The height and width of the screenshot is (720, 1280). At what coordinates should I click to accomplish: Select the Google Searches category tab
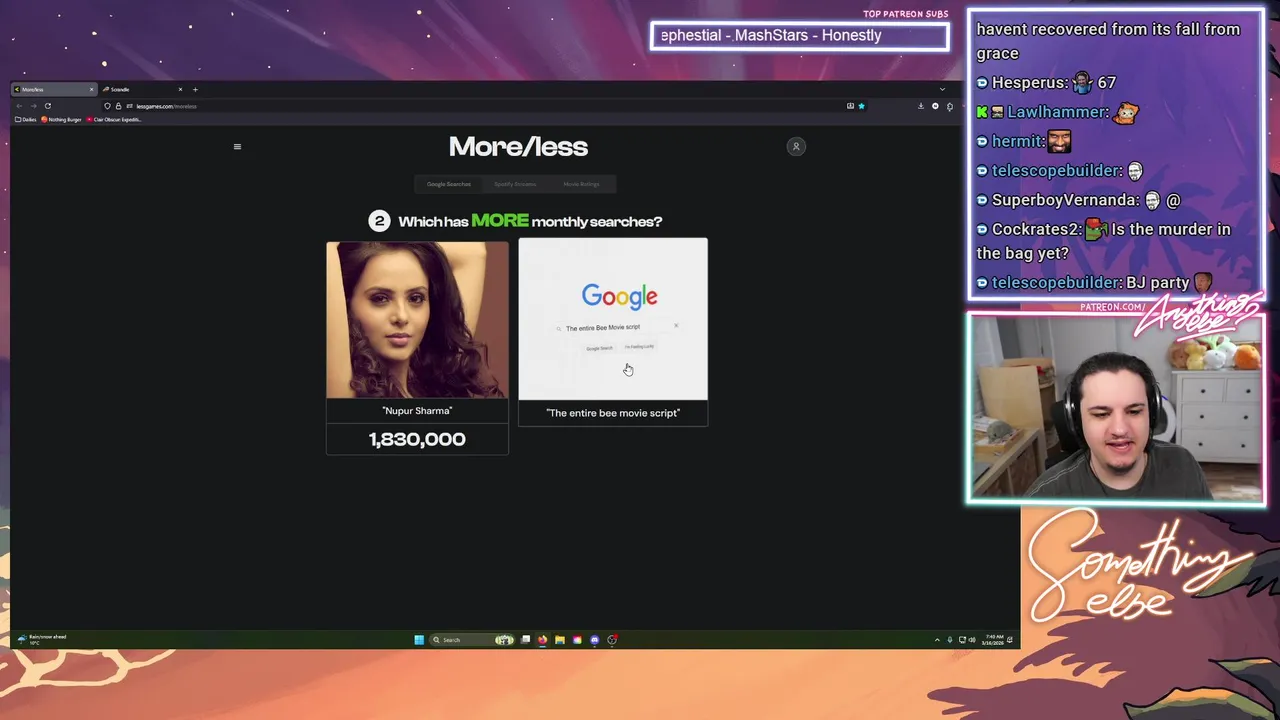click(x=449, y=184)
